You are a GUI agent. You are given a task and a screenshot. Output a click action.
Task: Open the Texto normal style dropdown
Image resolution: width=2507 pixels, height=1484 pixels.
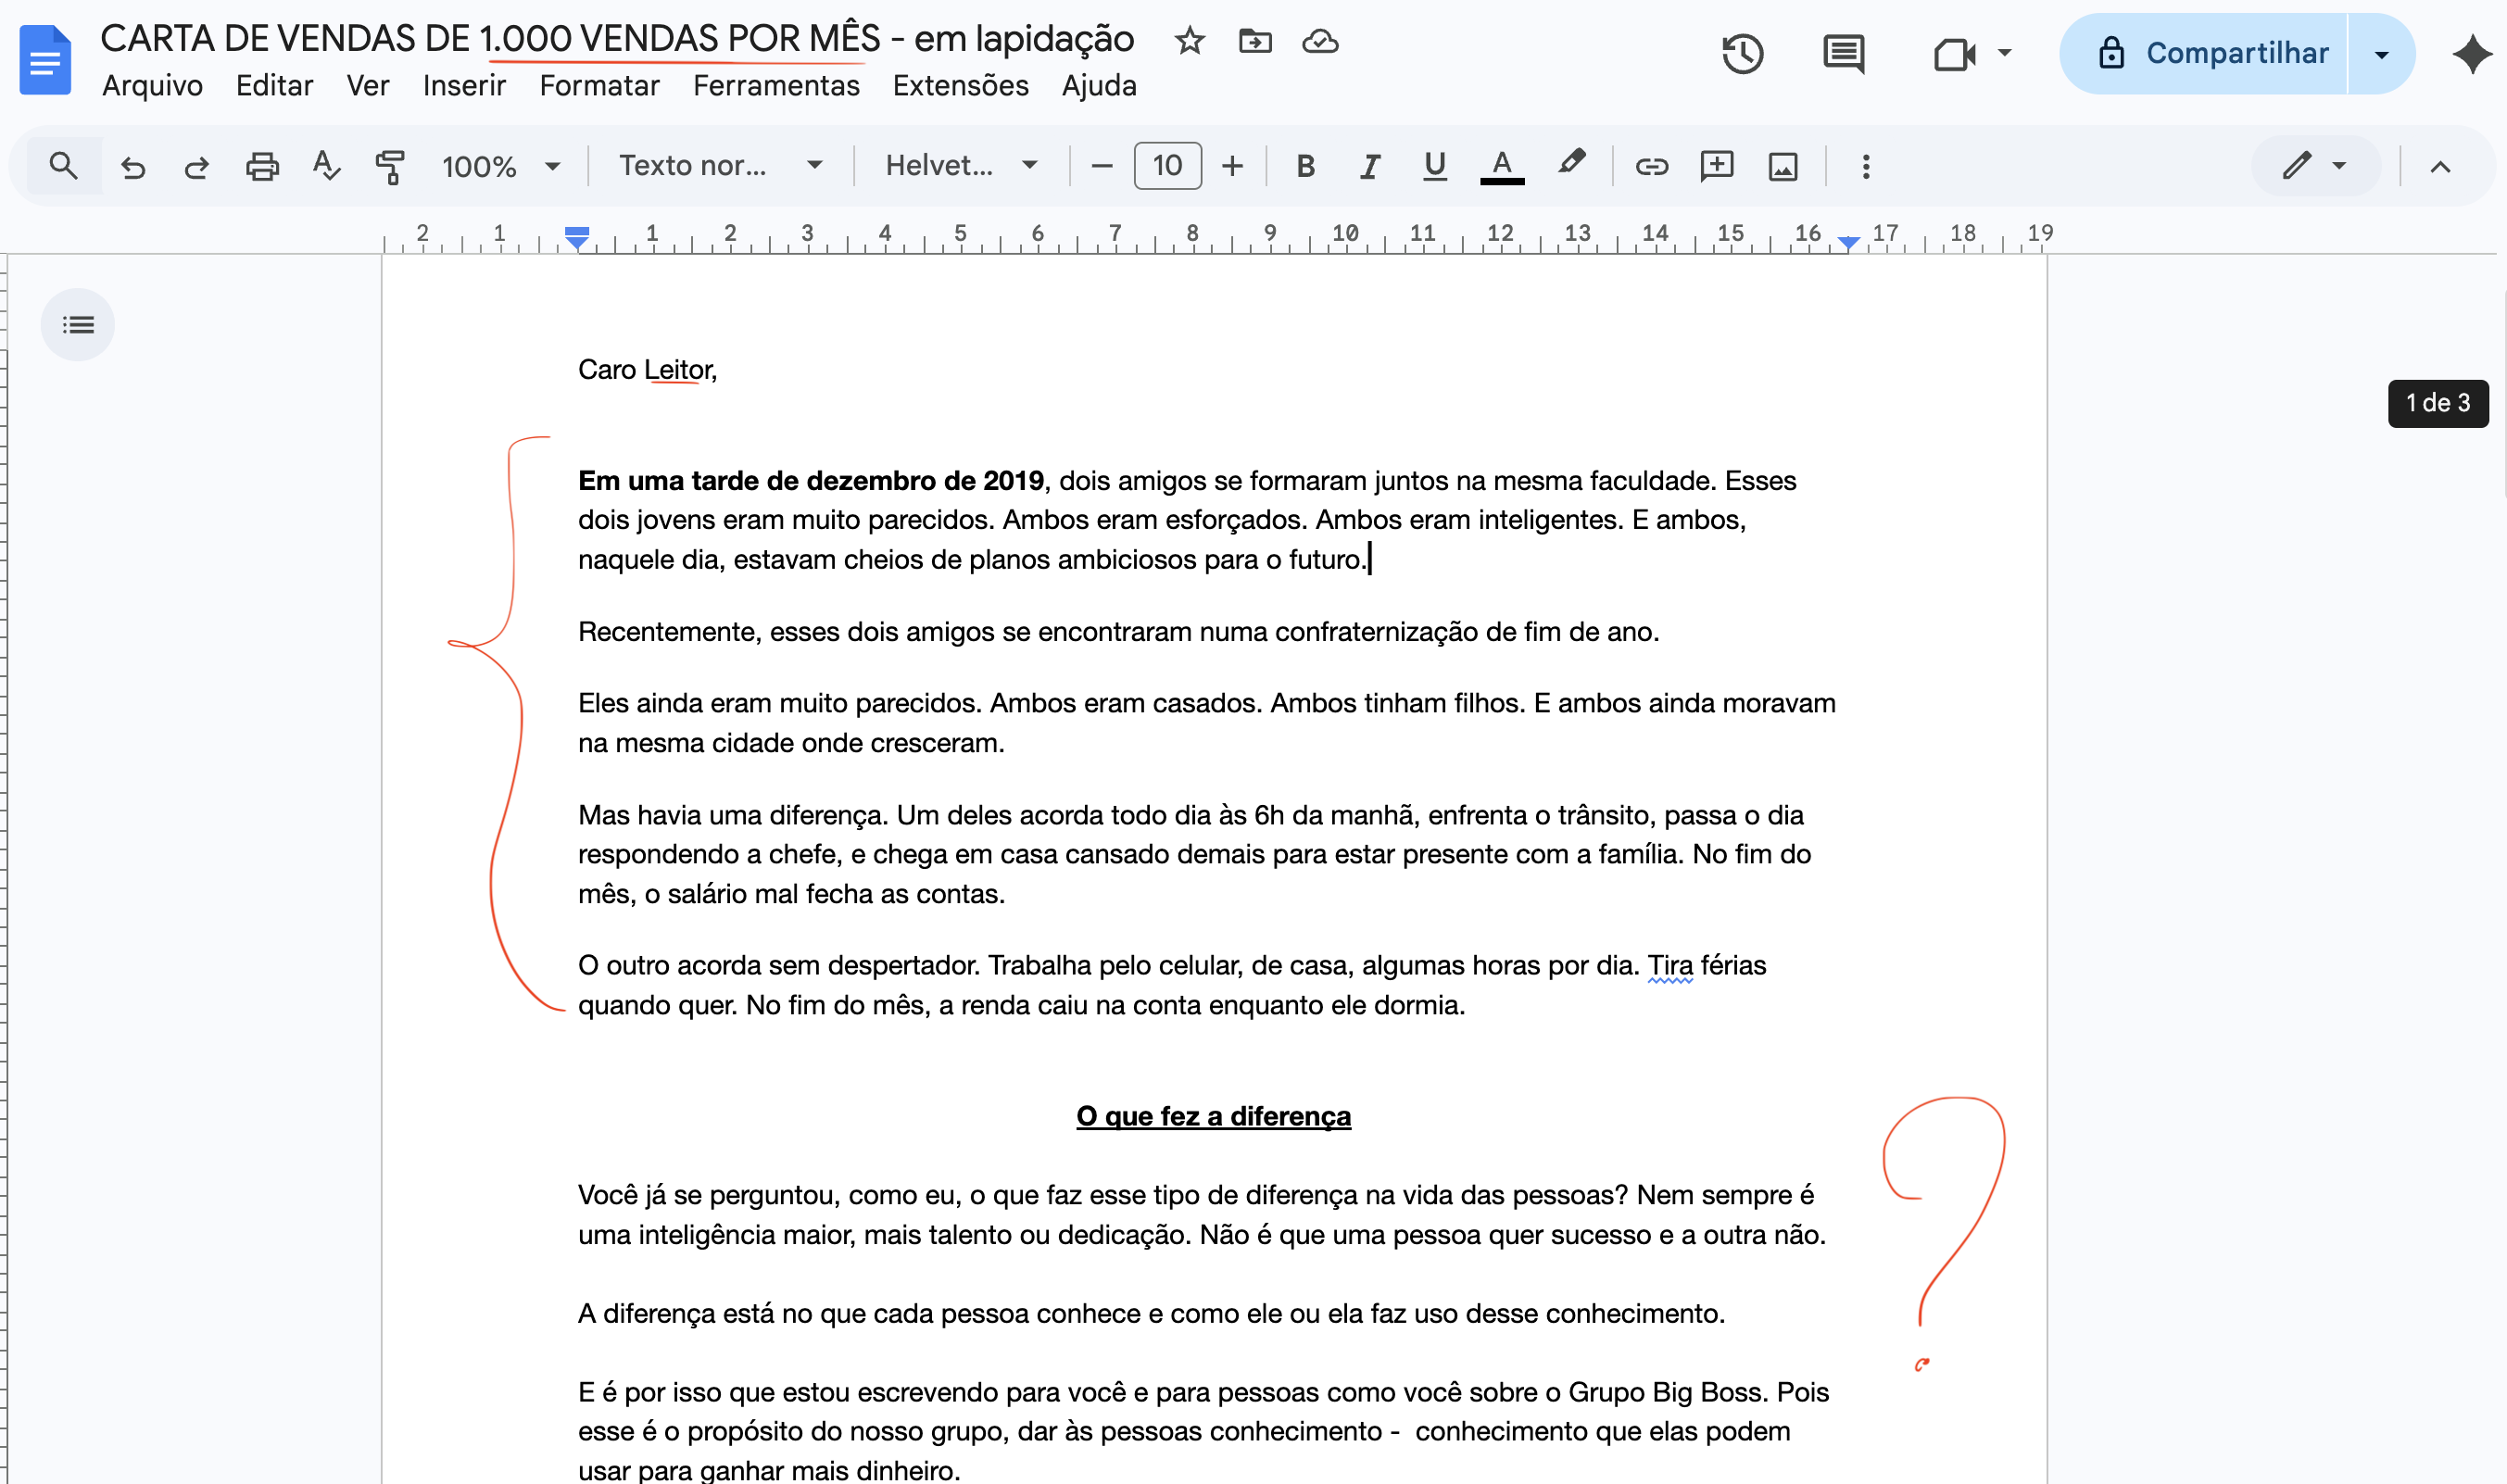[720, 166]
